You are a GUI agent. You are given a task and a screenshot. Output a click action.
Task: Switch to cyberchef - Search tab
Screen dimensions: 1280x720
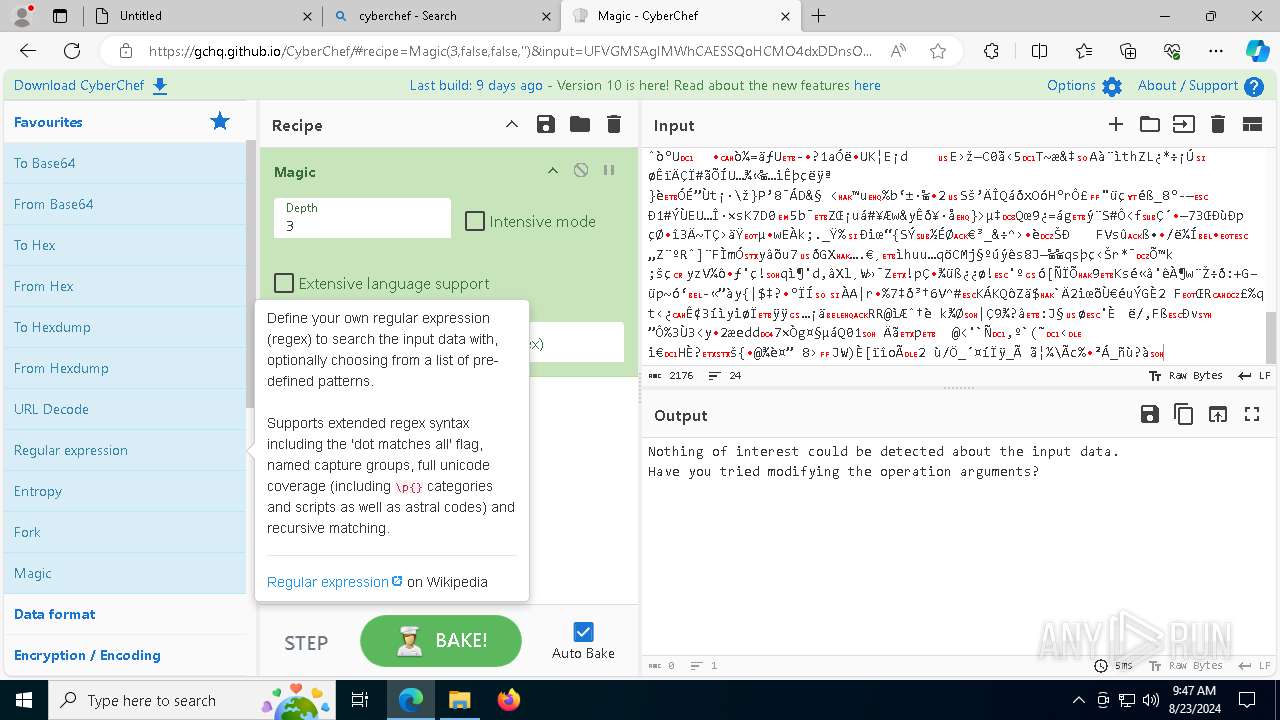tap(442, 16)
